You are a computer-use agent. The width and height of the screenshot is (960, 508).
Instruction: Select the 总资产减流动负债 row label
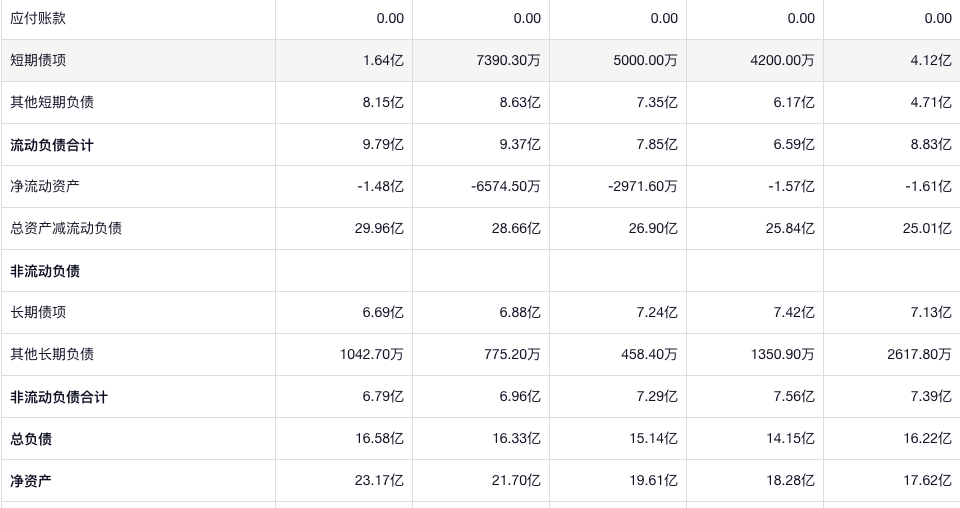[66, 228]
